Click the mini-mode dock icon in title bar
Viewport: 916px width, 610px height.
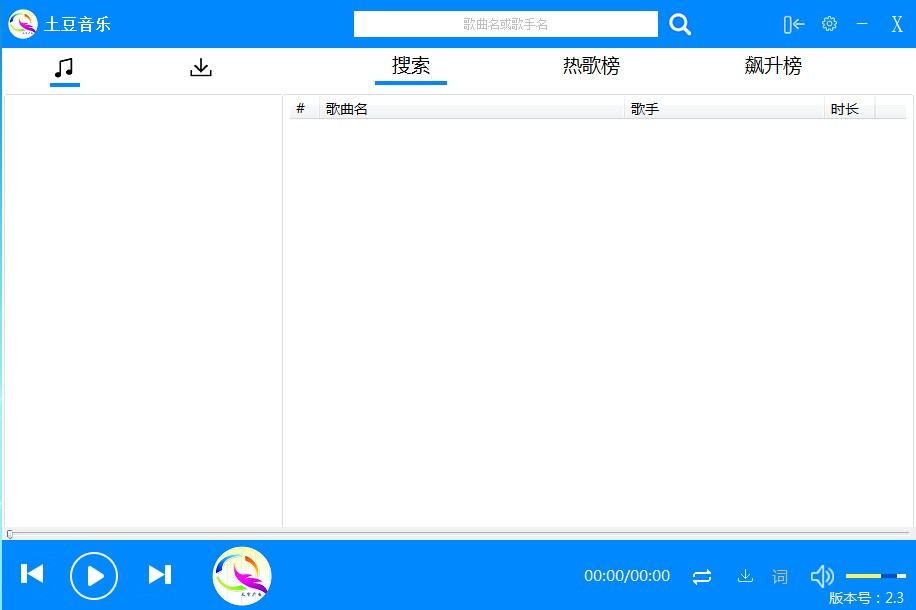(793, 24)
